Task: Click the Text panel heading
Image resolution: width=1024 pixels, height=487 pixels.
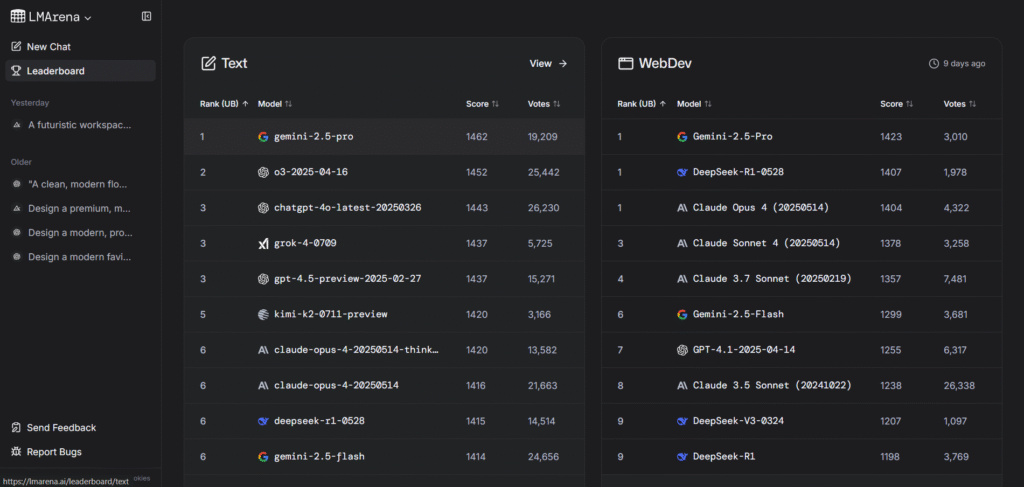Action: pos(234,63)
